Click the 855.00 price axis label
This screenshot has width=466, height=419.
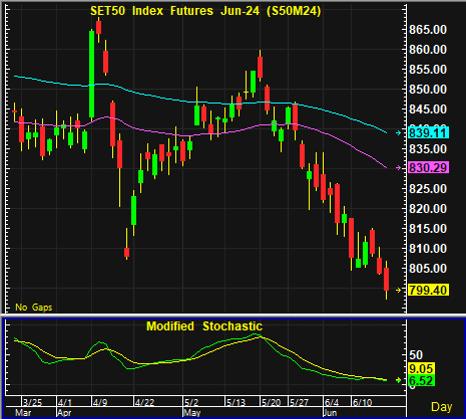(x=428, y=70)
